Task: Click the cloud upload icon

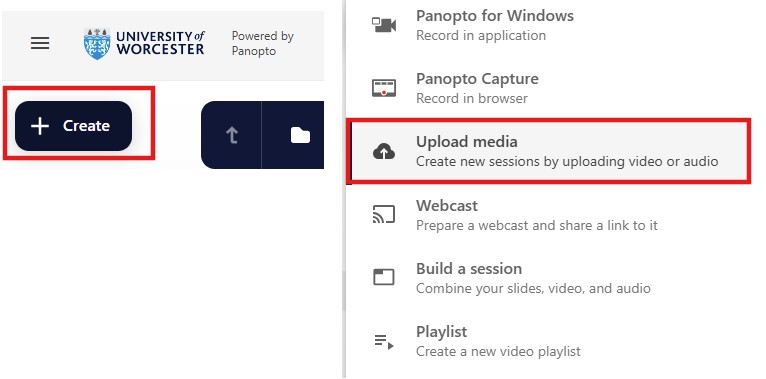Action: [x=384, y=152]
